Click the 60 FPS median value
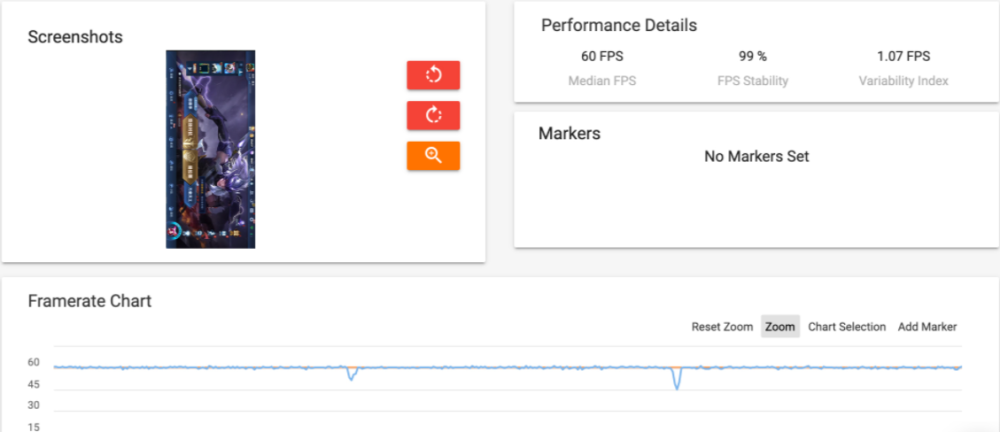The image size is (1000, 432). [x=601, y=56]
